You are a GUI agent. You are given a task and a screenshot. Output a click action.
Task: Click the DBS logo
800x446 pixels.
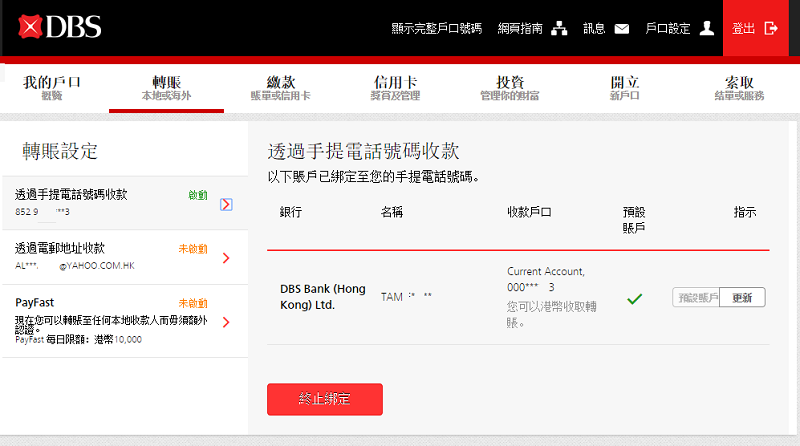pos(61,28)
